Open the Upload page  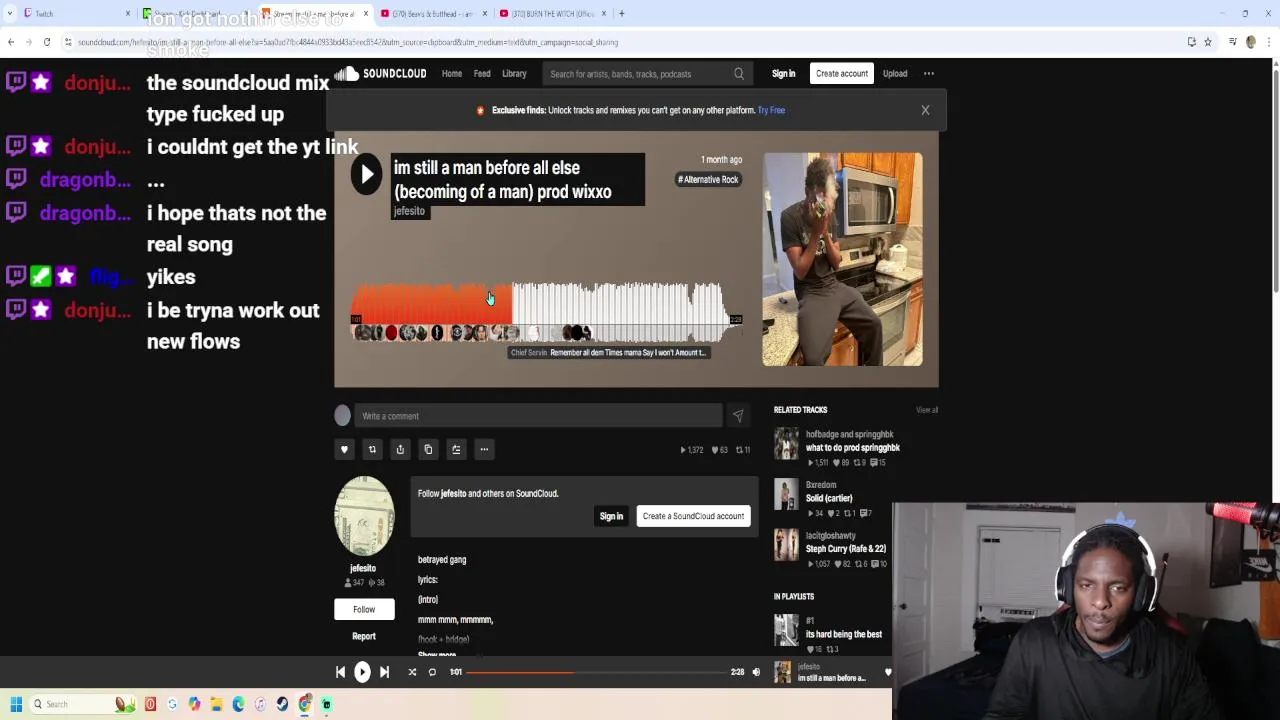coord(895,74)
